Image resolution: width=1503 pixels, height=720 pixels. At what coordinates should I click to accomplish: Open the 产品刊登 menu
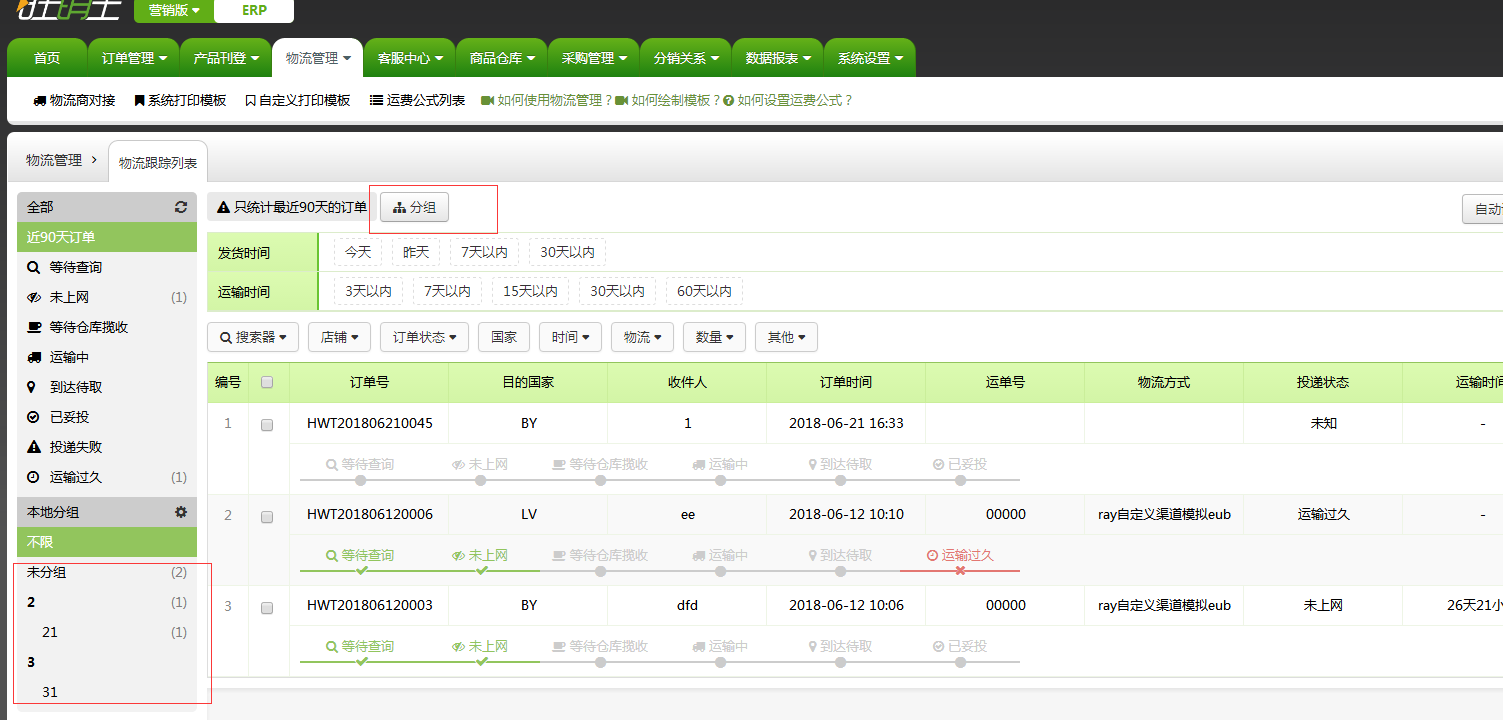(226, 58)
